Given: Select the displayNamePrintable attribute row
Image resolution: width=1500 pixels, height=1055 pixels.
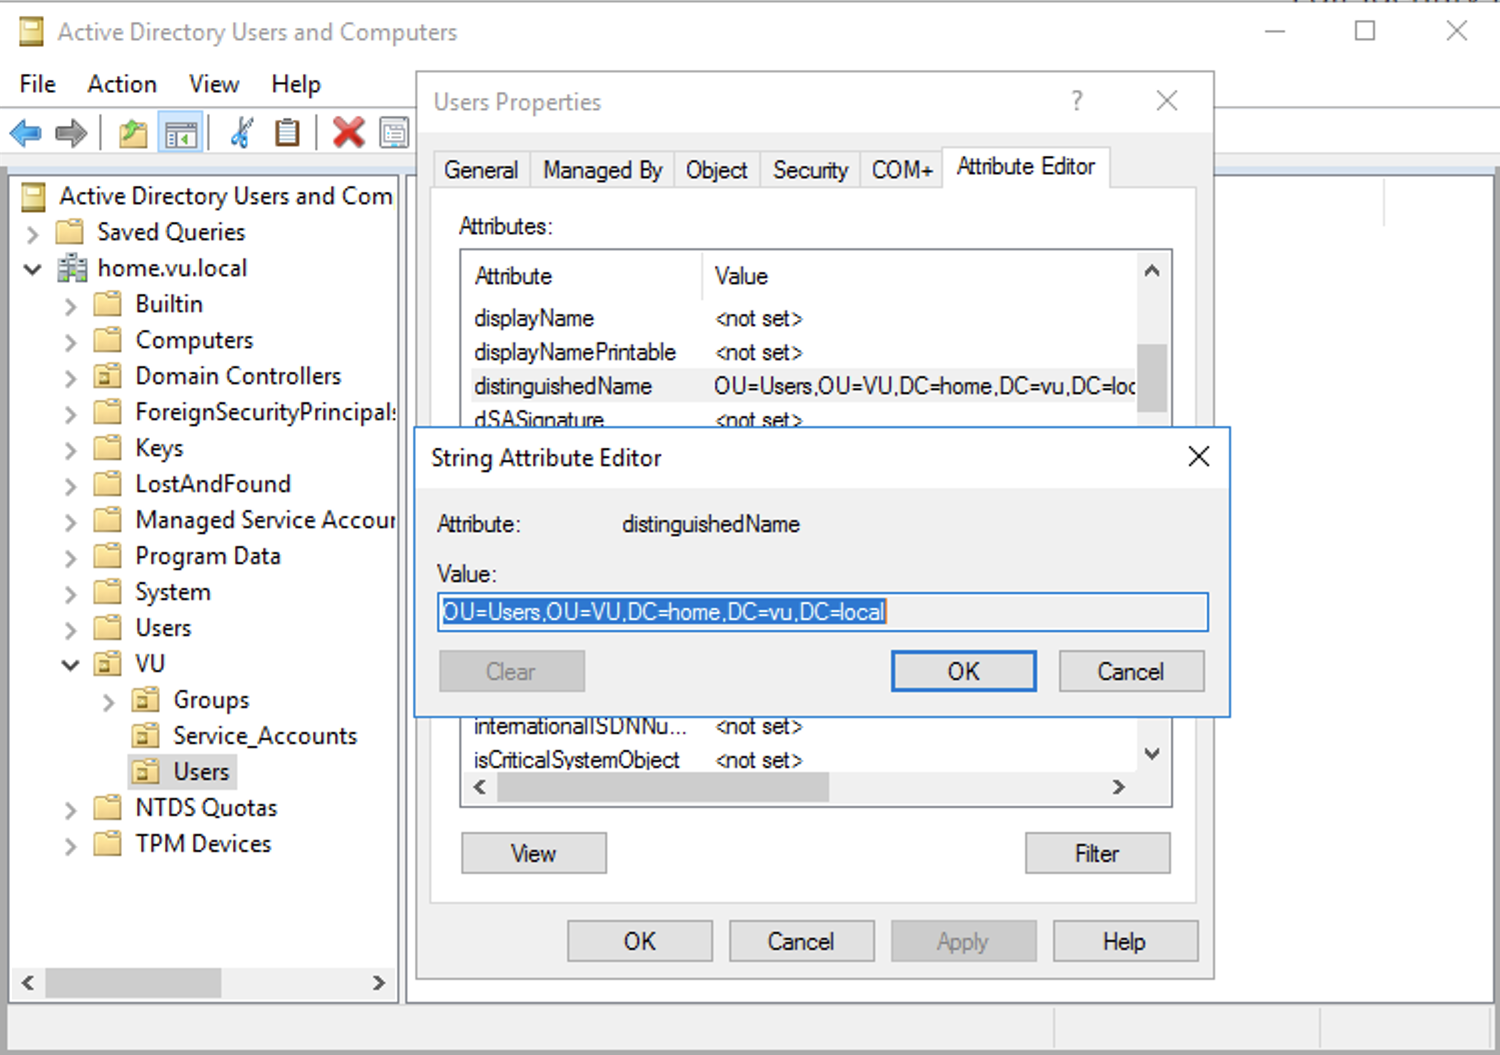Looking at the screenshot, I should [x=803, y=352].
